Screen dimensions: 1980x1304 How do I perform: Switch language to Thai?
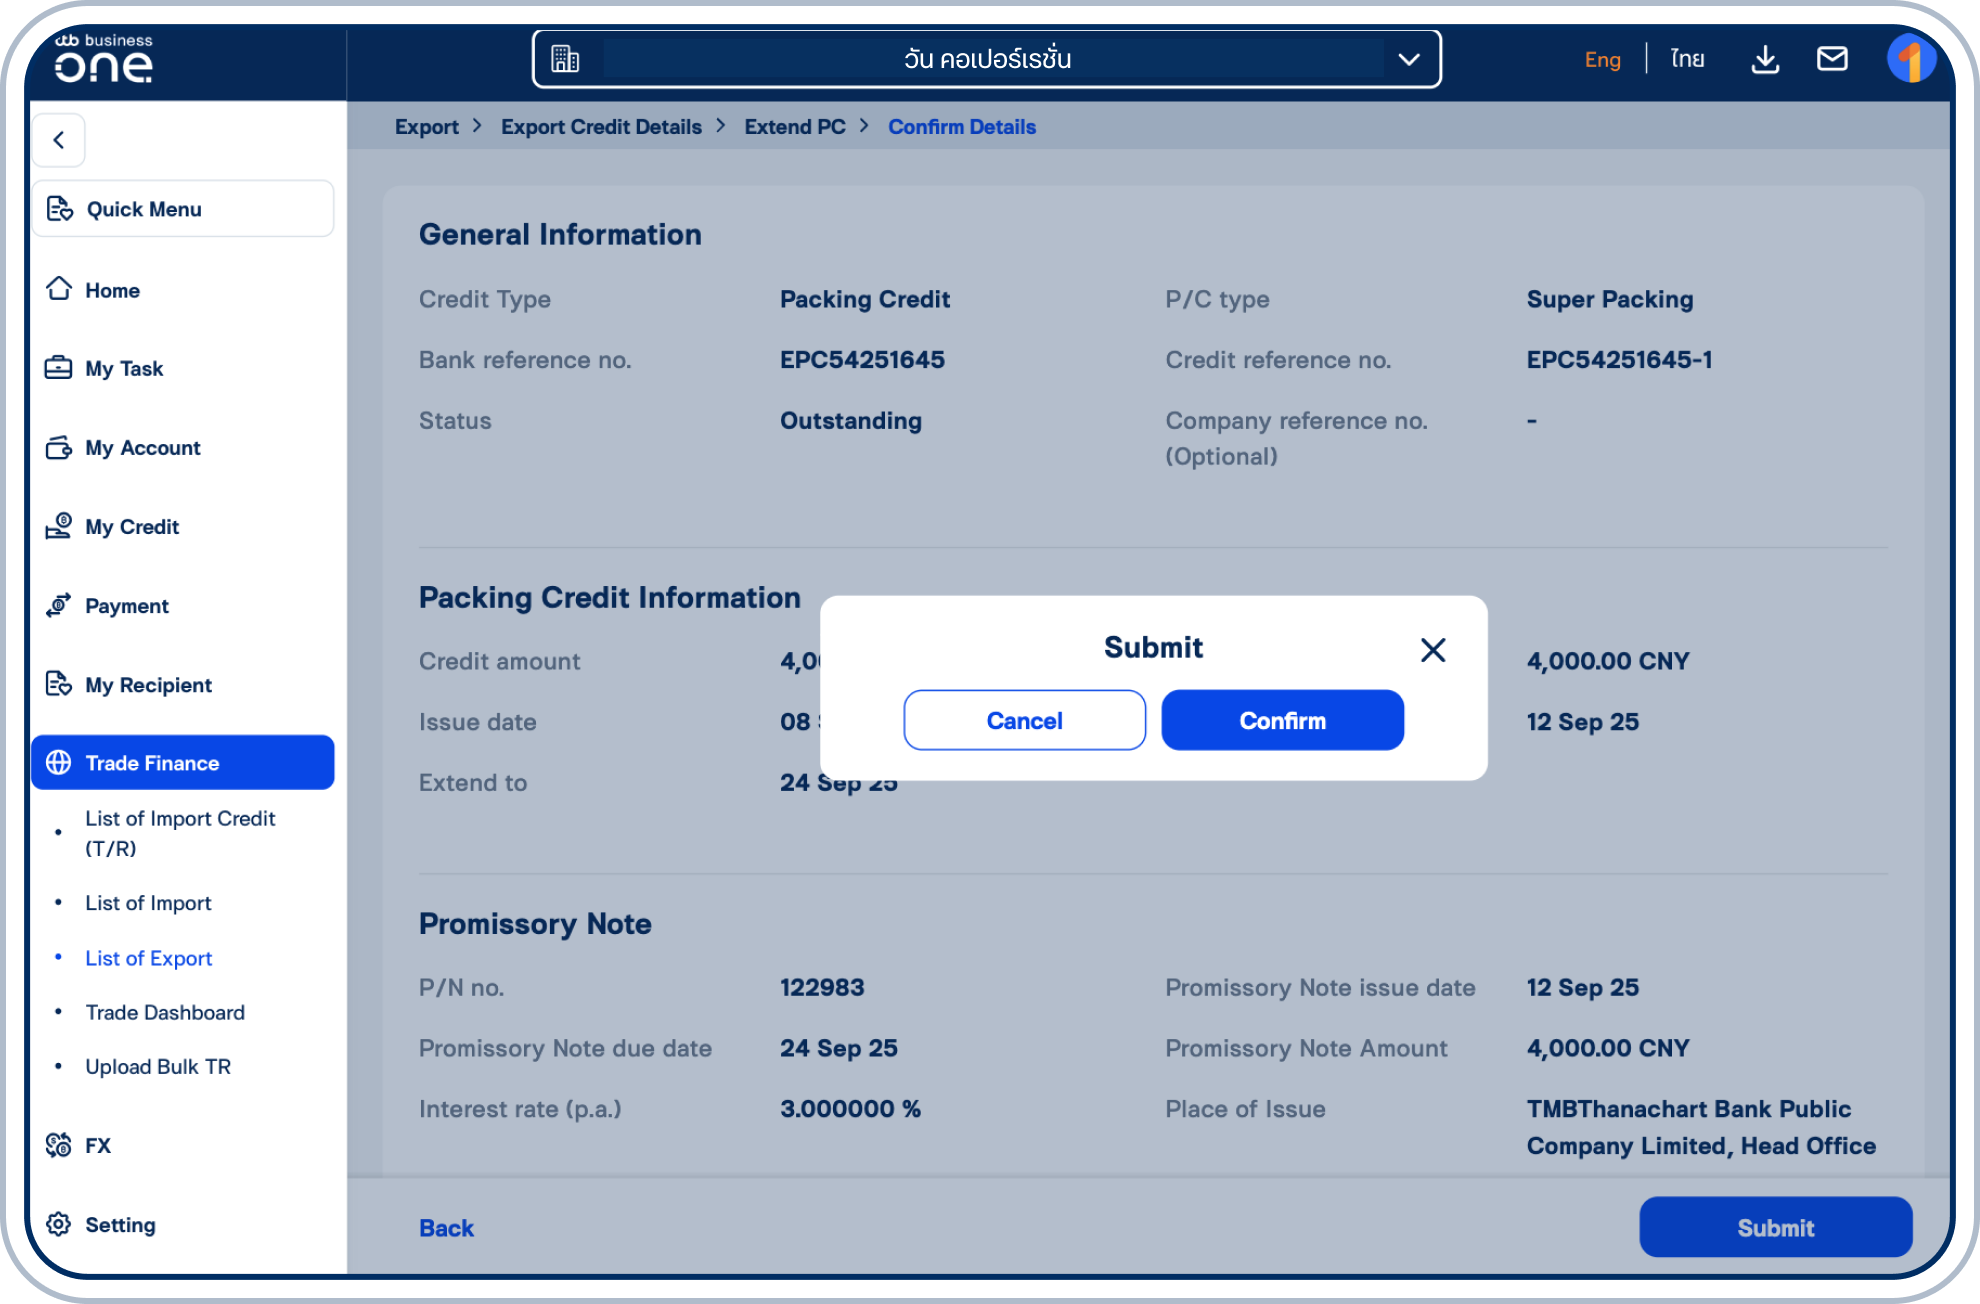[x=1687, y=59]
